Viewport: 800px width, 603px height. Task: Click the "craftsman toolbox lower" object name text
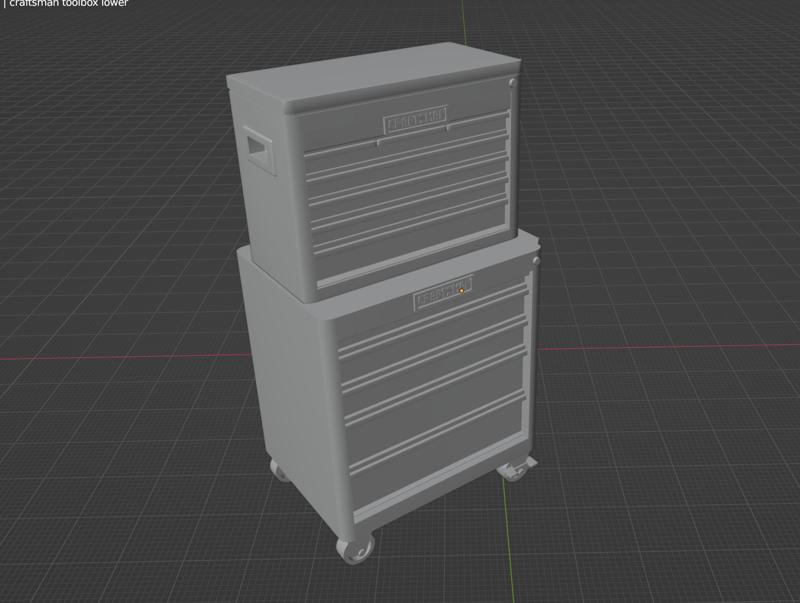(x=69, y=3)
